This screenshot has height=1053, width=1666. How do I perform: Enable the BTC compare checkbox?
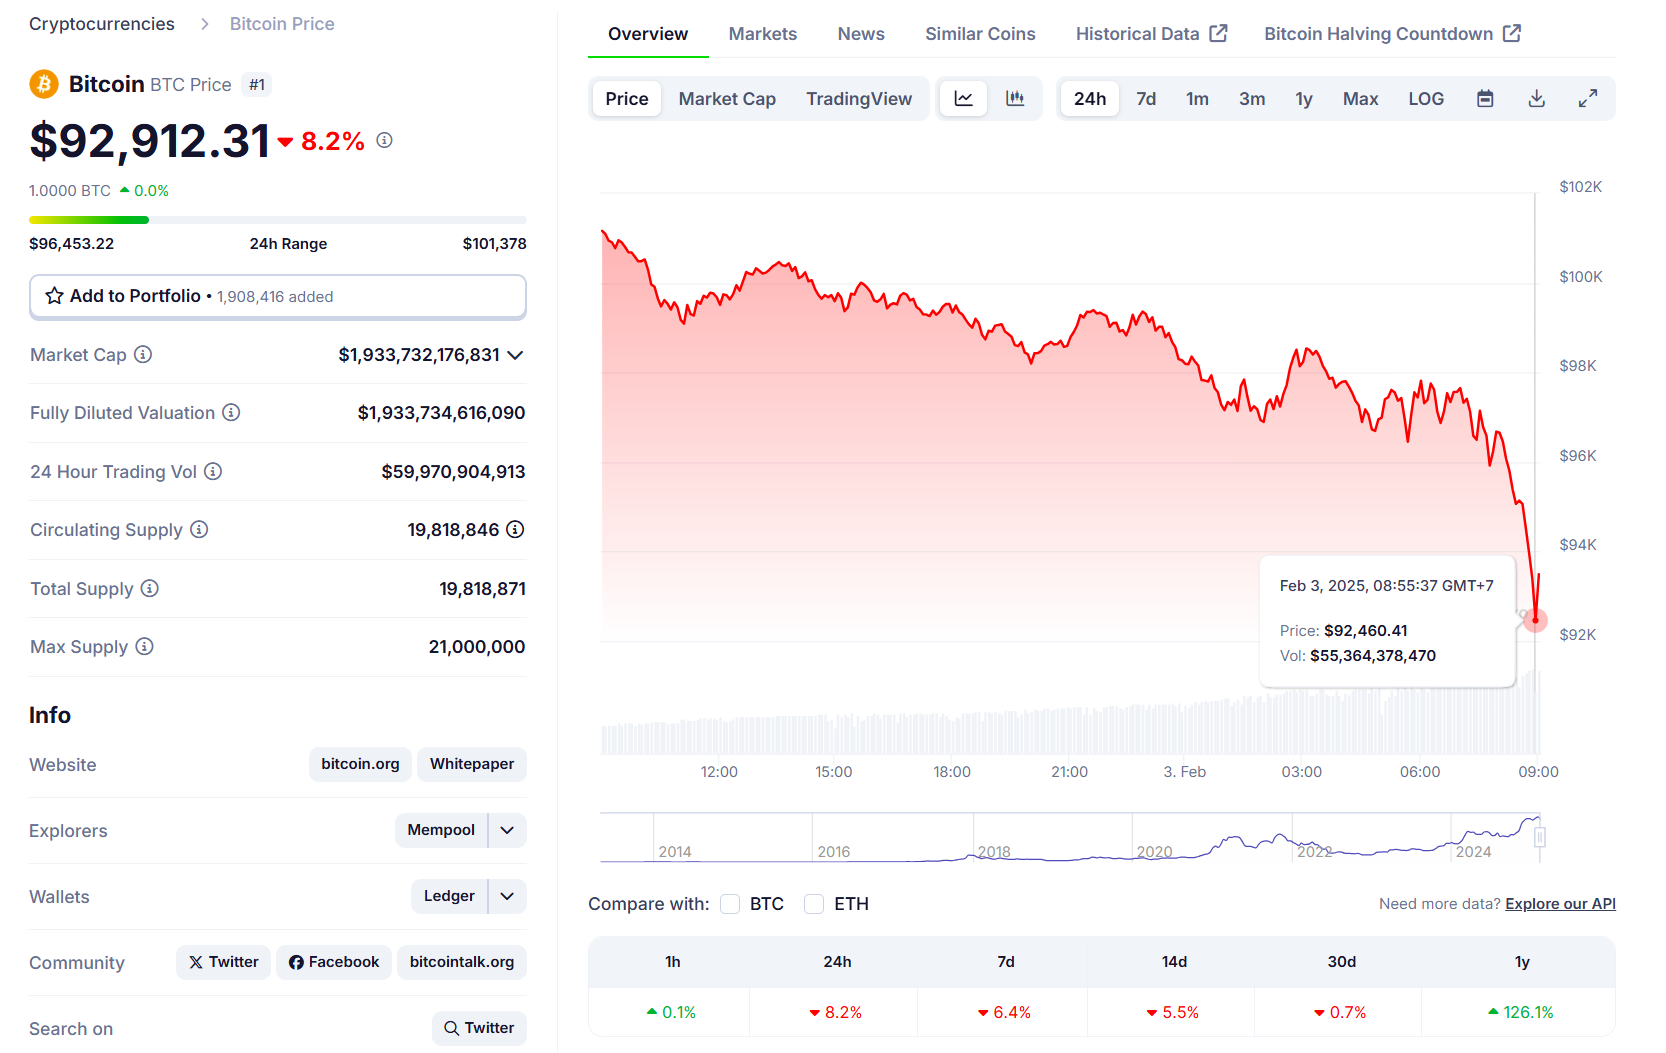click(x=730, y=904)
